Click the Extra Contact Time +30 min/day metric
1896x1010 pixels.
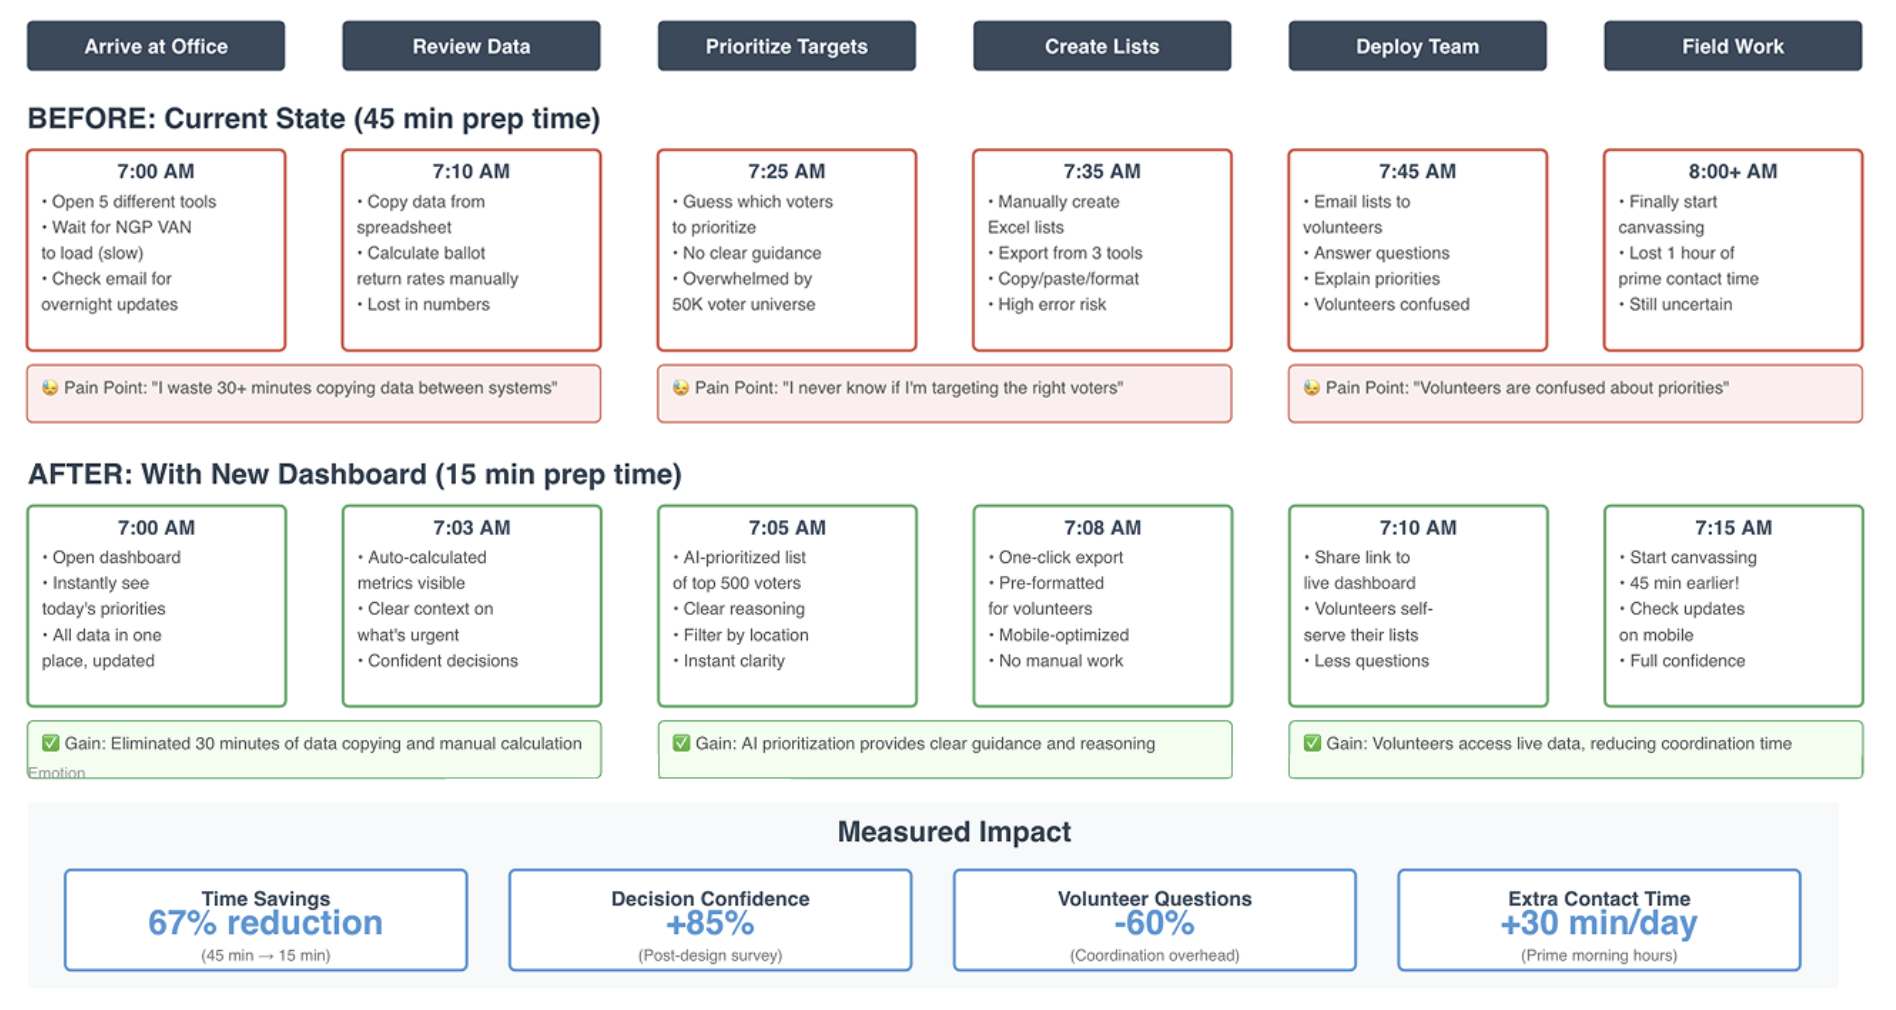pyautogui.click(x=1599, y=920)
